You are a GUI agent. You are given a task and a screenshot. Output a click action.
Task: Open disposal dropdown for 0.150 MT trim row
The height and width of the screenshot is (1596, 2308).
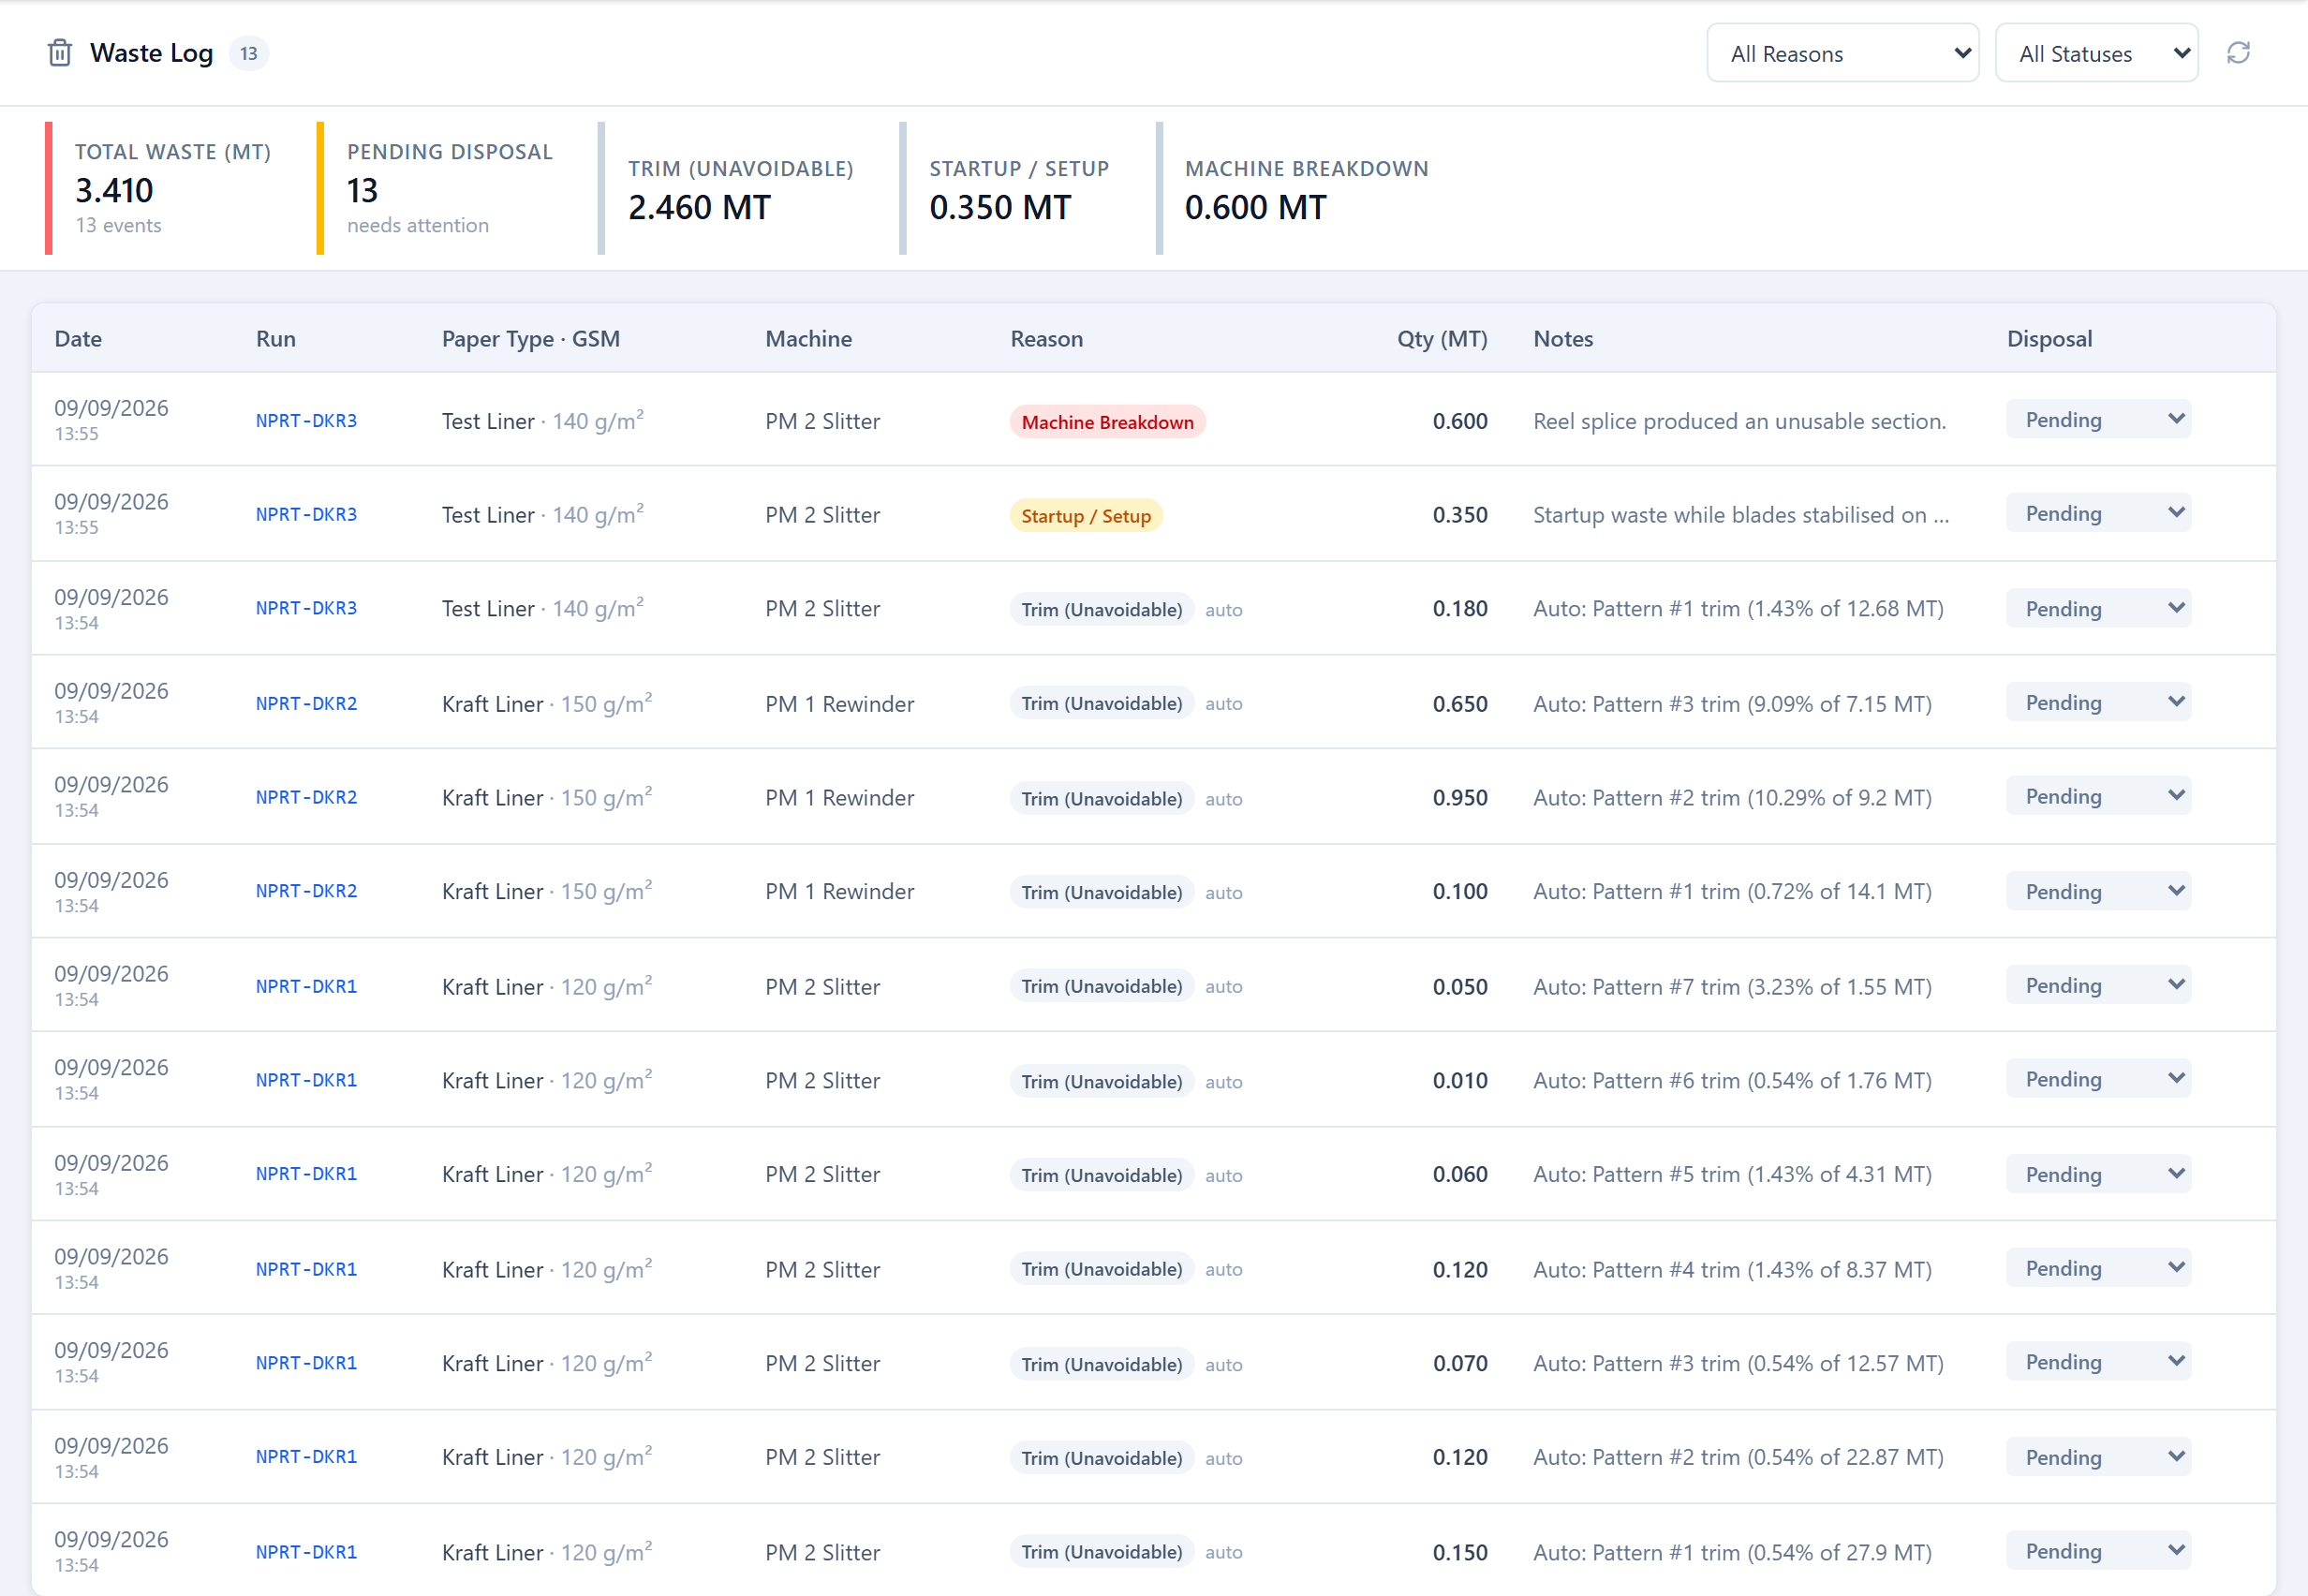pyautogui.click(x=2098, y=1552)
